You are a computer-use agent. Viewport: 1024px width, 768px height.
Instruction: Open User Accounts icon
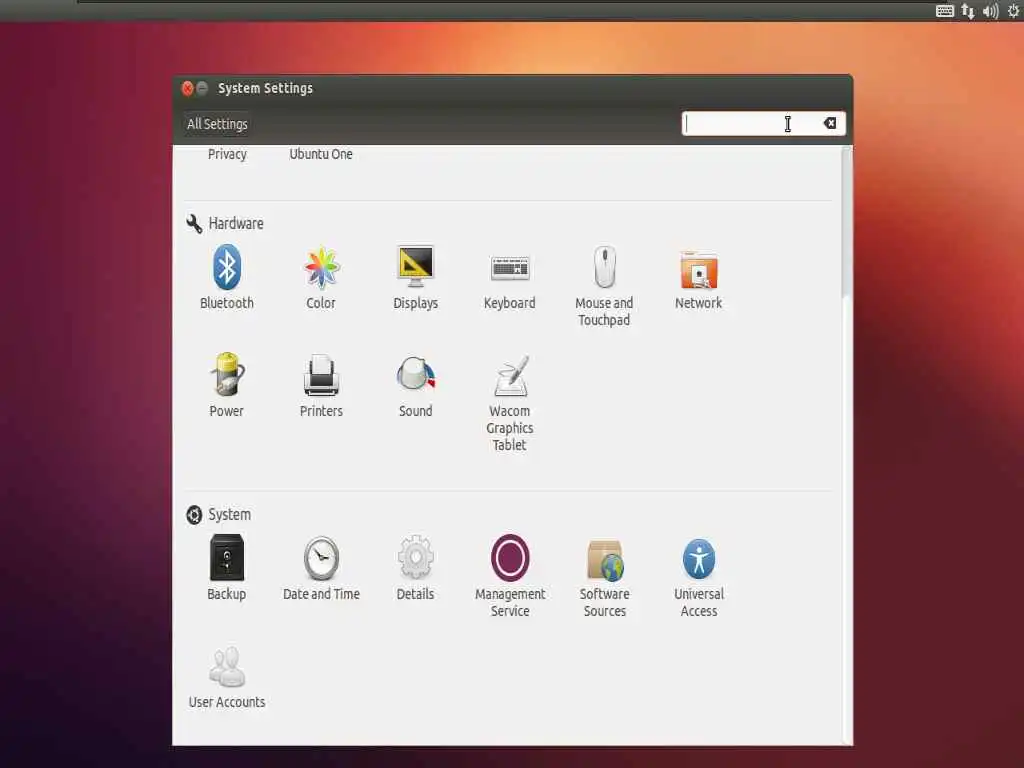[x=227, y=667]
